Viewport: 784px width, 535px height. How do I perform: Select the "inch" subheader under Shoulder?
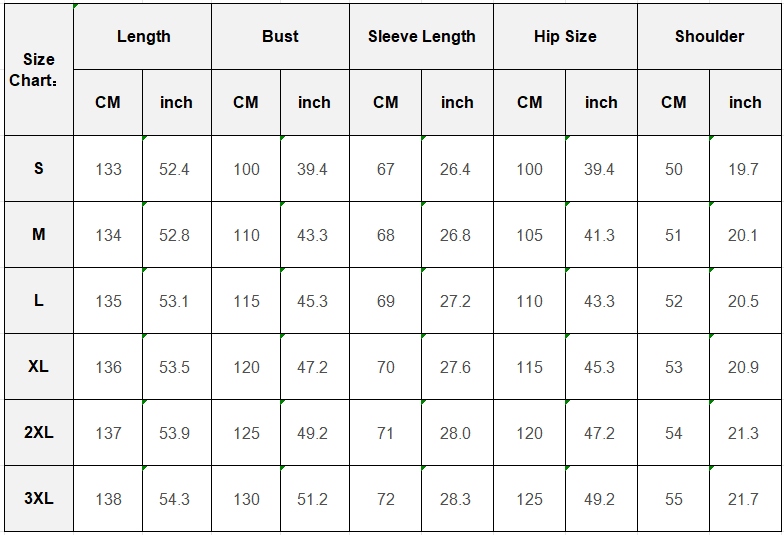click(x=744, y=102)
